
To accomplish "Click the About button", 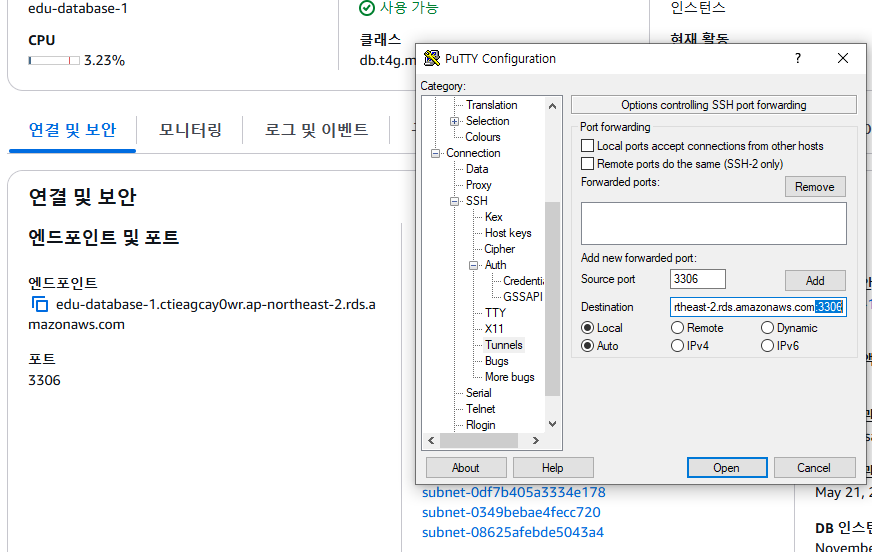I will point(466,468).
